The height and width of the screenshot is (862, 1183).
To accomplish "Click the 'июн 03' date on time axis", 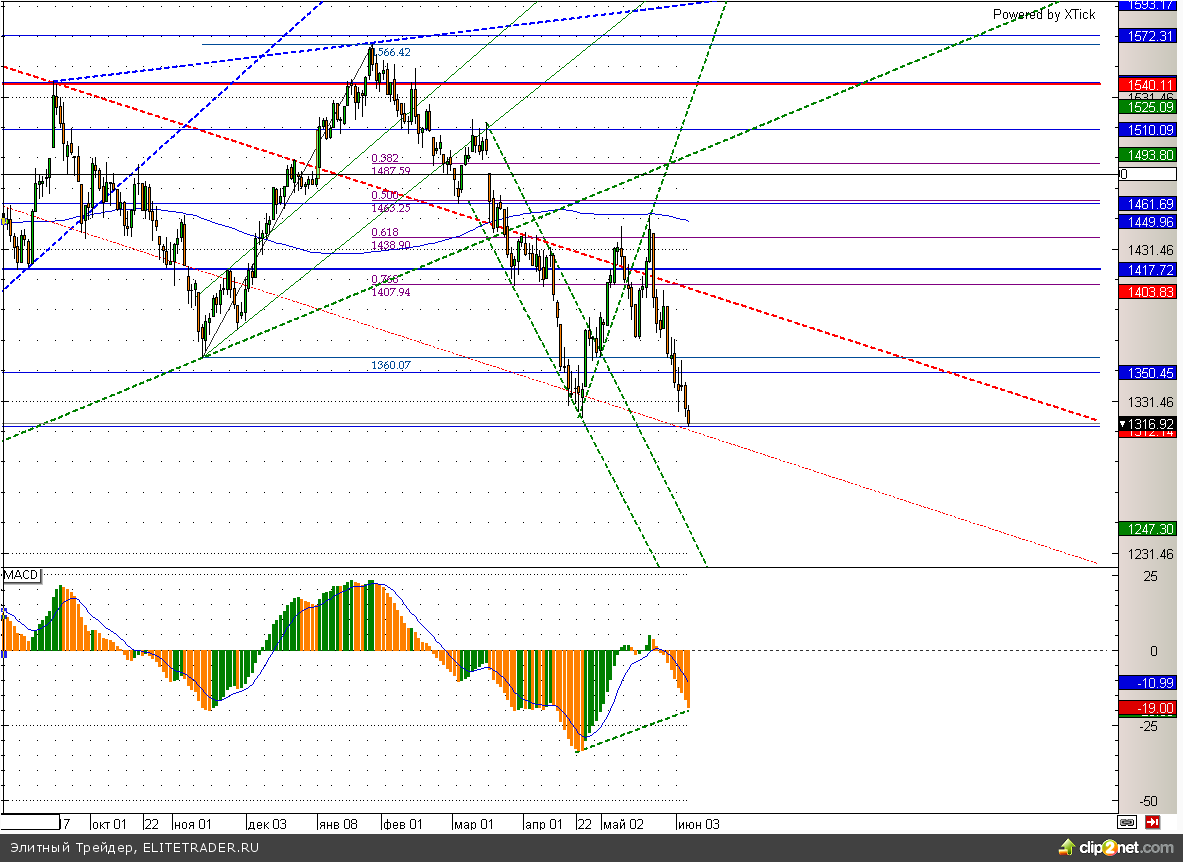I will coord(699,825).
